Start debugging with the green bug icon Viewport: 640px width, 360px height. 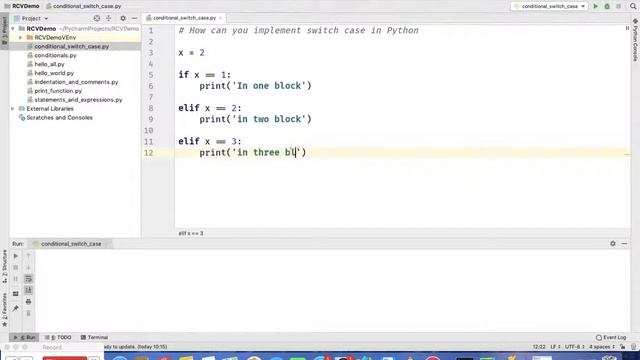point(607,6)
